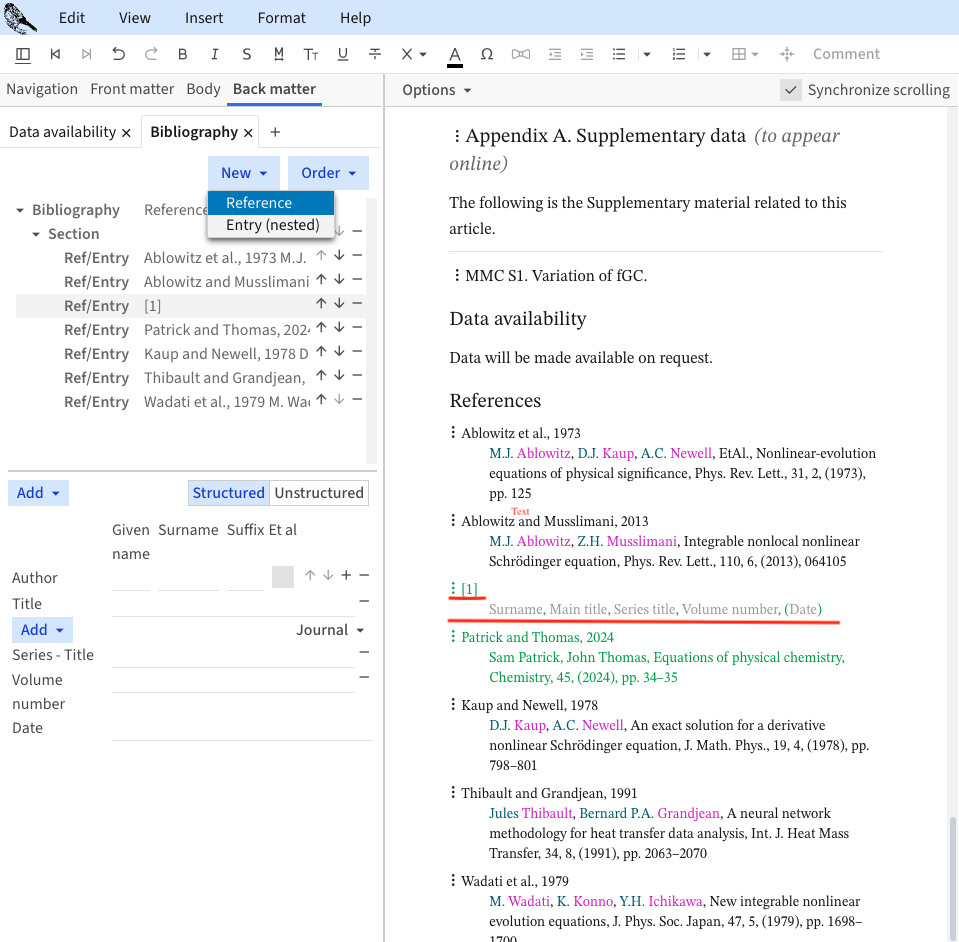Image resolution: width=959 pixels, height=942 pixels.
Task: Open the Journal type dropdown
Action: point(330,630)
